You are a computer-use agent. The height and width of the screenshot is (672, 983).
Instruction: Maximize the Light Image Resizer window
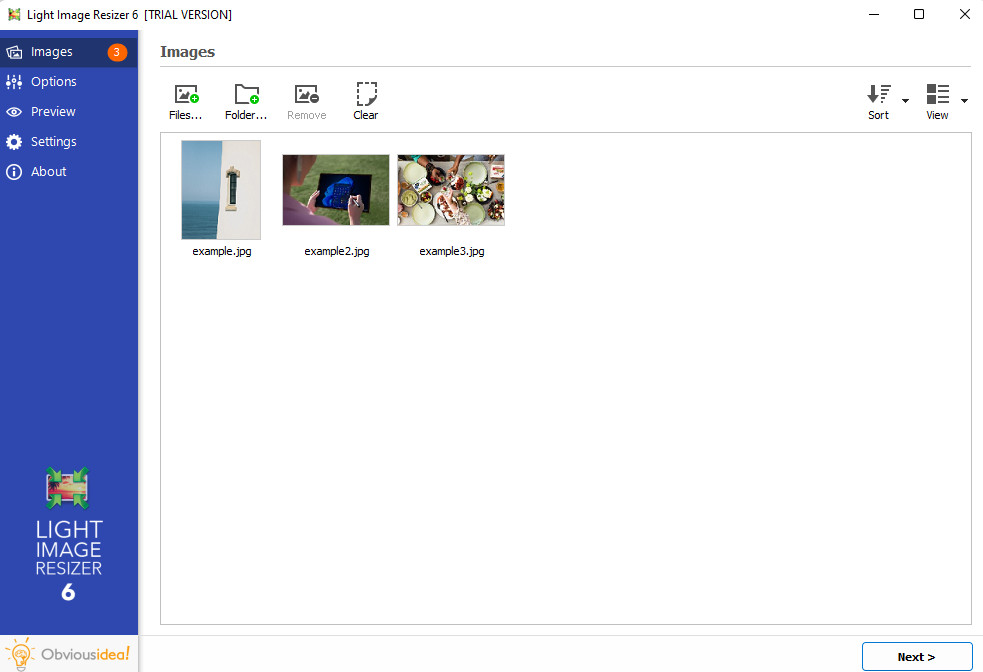[919, 14]
